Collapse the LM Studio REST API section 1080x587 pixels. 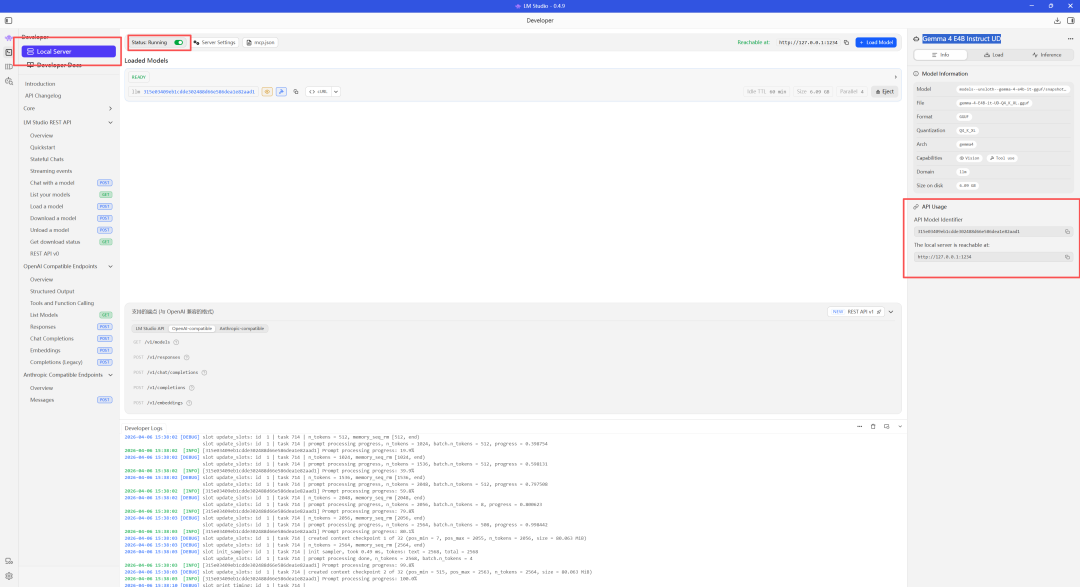(110, 123)
